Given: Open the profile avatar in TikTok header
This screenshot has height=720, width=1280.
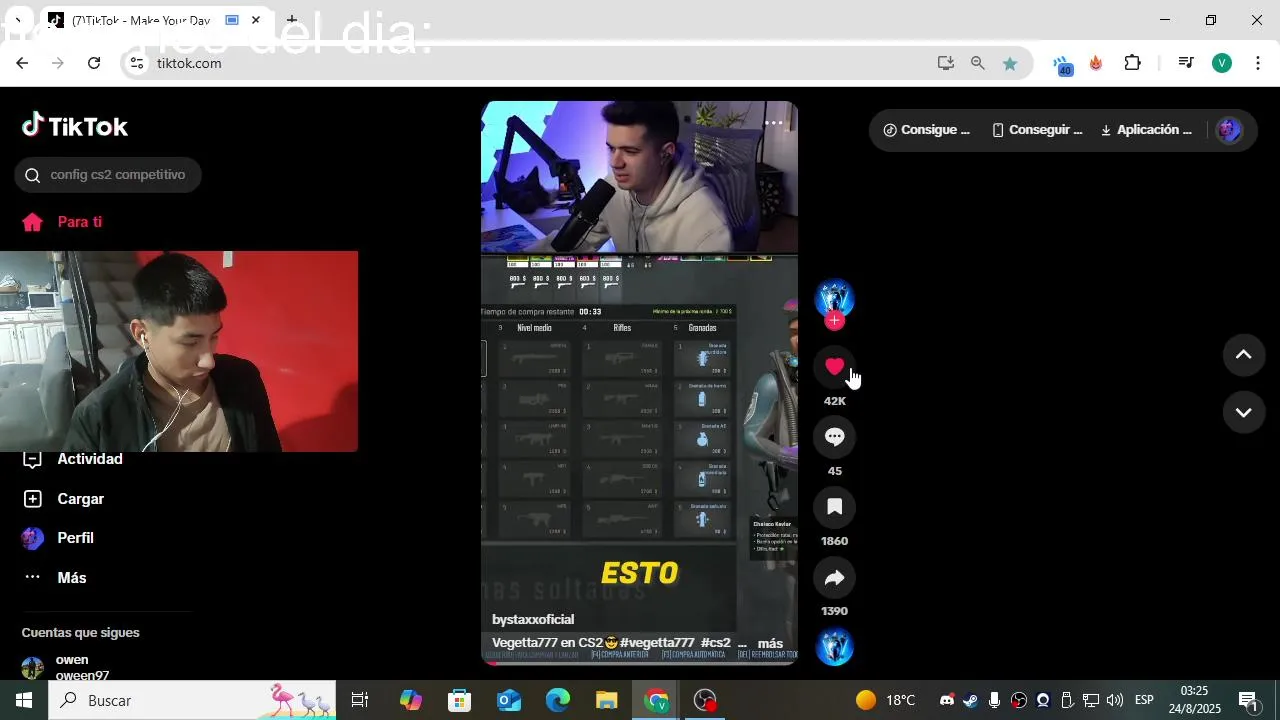Looking at the screenshot, I should [x=1229, y=130].
